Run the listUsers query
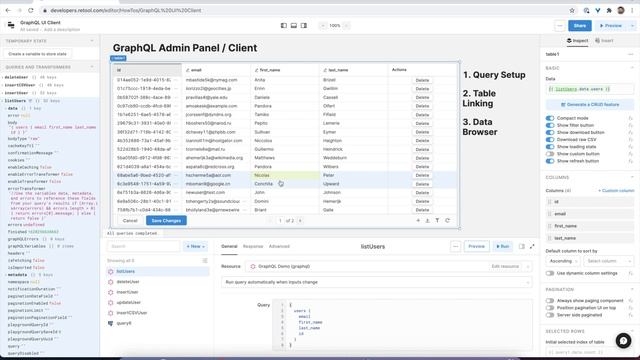Viewport: 640px width, 360px height. [x=502, y=246]
